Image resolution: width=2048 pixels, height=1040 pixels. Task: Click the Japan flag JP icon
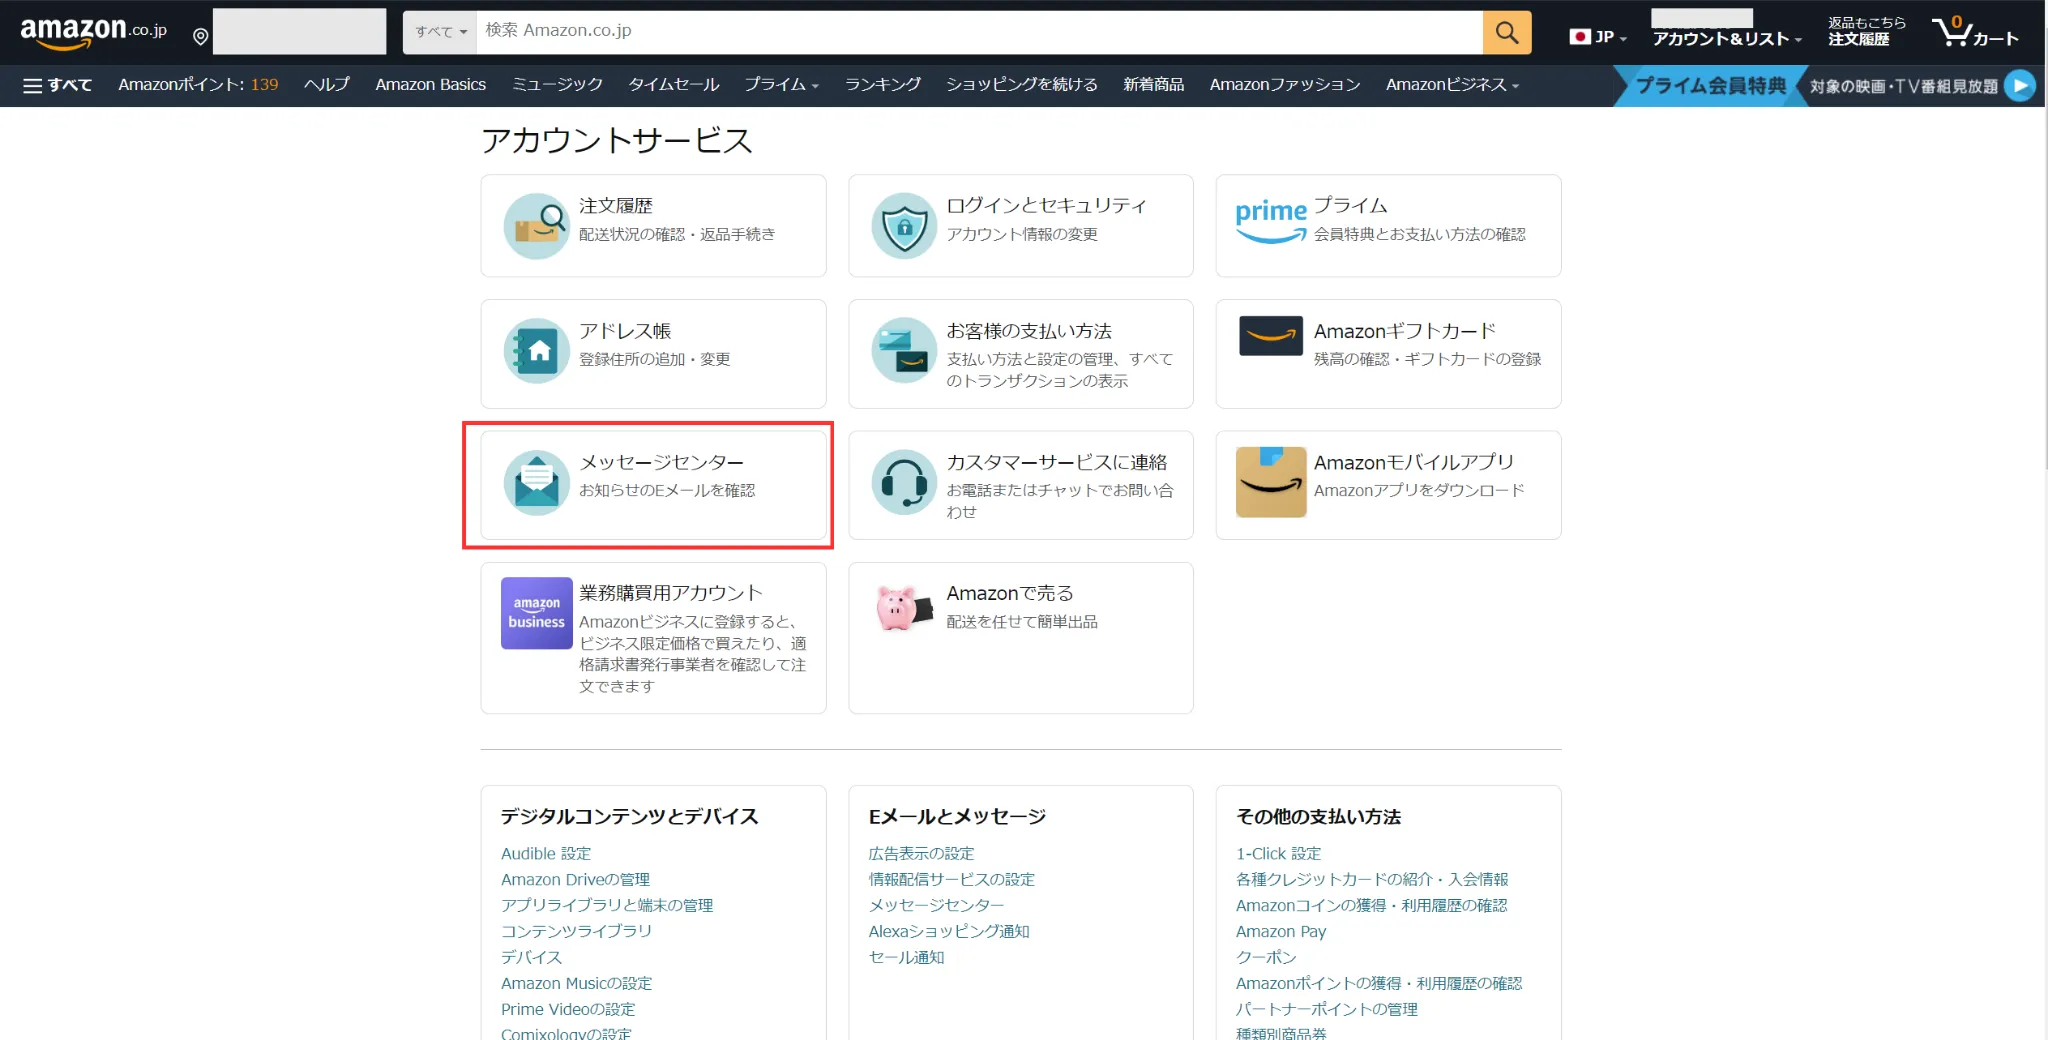[1580, 37]
